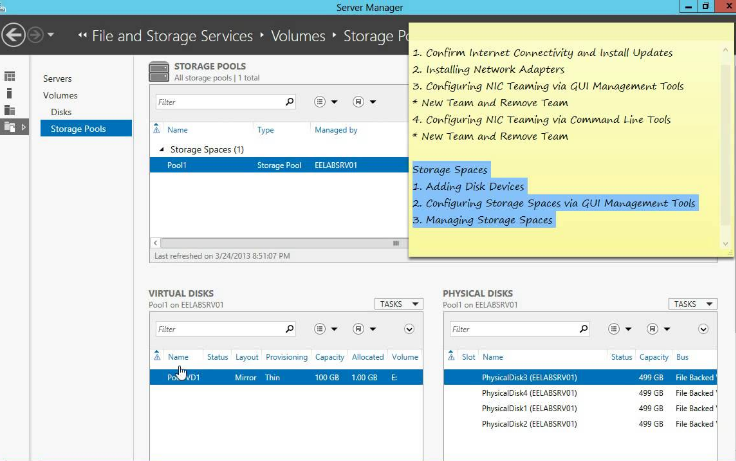Click File and Storage Services breadcrumb
The image size is (736, 461).
172,36
